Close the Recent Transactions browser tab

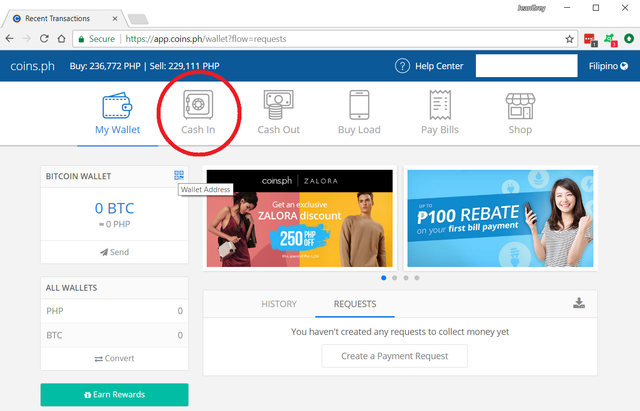(115, 18)
